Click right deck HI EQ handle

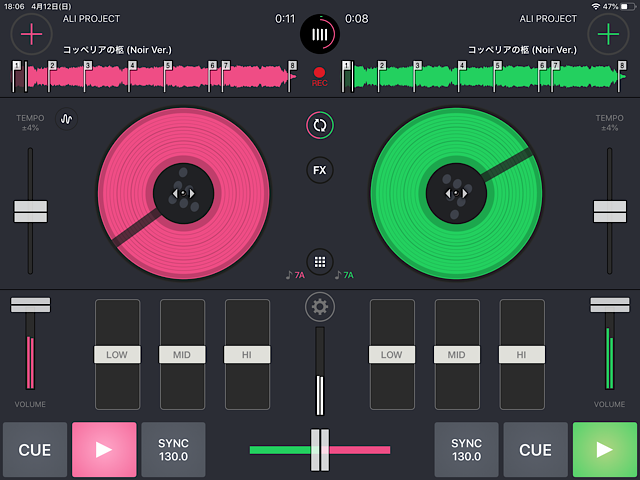click(522, 355)
